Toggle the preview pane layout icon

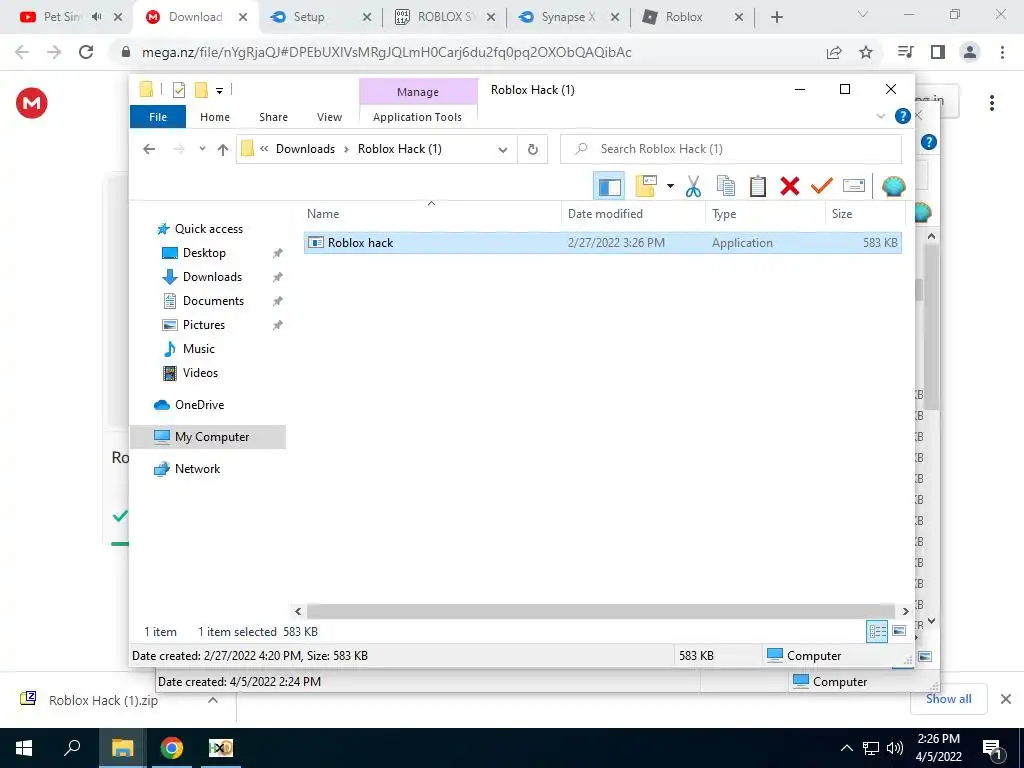click(609, 187)
